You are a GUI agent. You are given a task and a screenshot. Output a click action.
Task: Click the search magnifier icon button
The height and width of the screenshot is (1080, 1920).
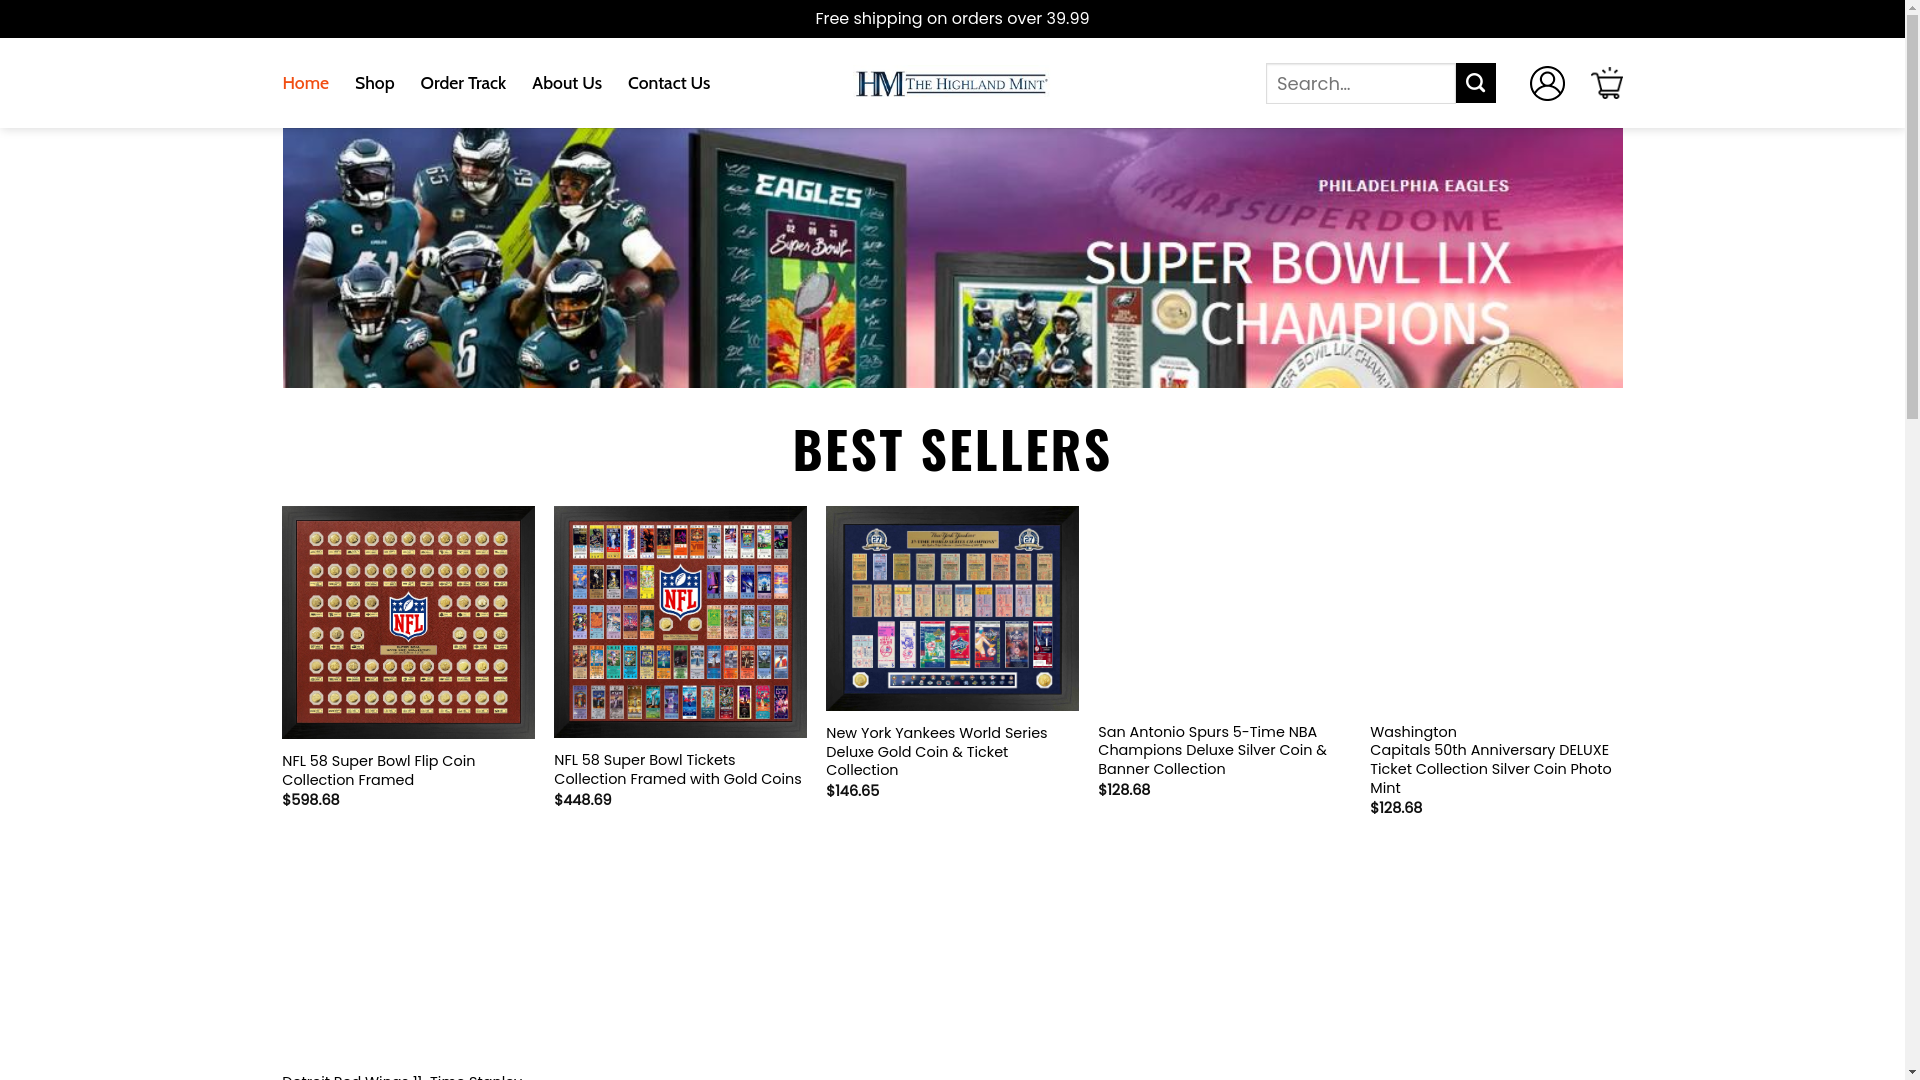click(x=1475, y=83)
